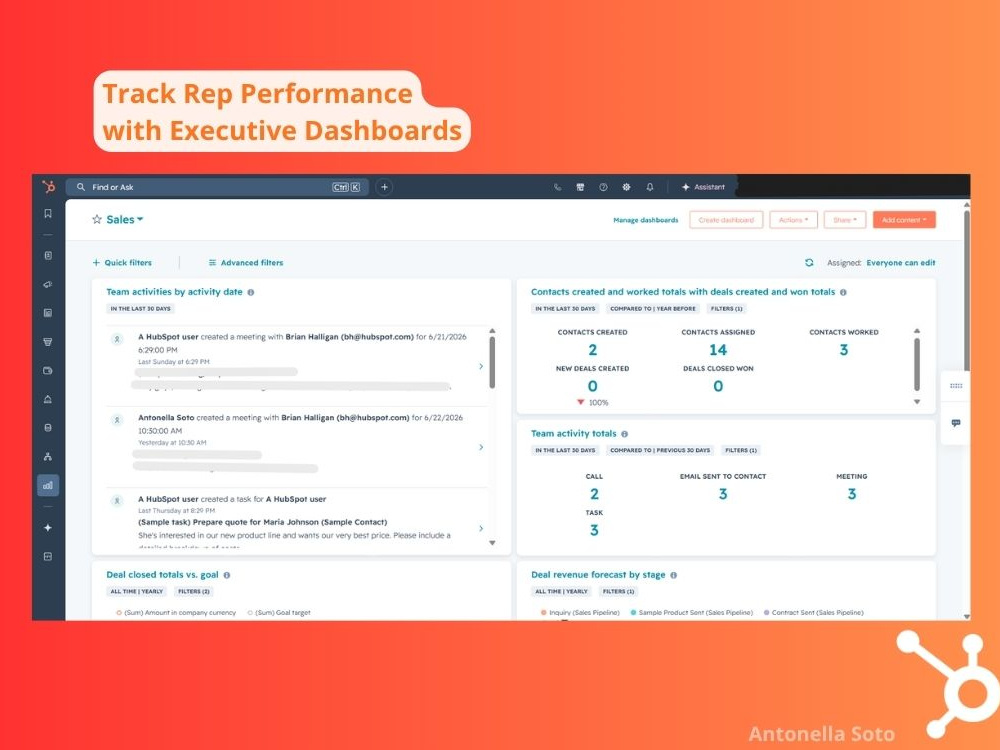This screenshot has width=1000, height=750.
Task: Open the phone calling icon in top bar
Action: point(557,187)
